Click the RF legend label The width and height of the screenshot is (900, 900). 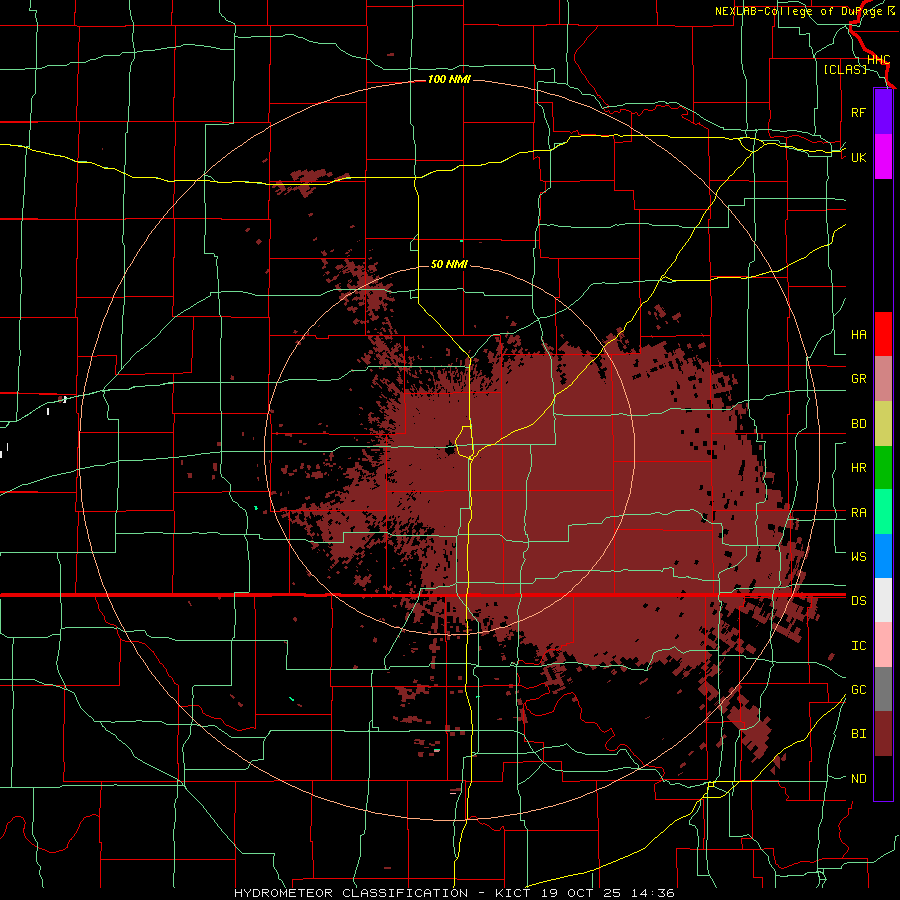(858, 112)
